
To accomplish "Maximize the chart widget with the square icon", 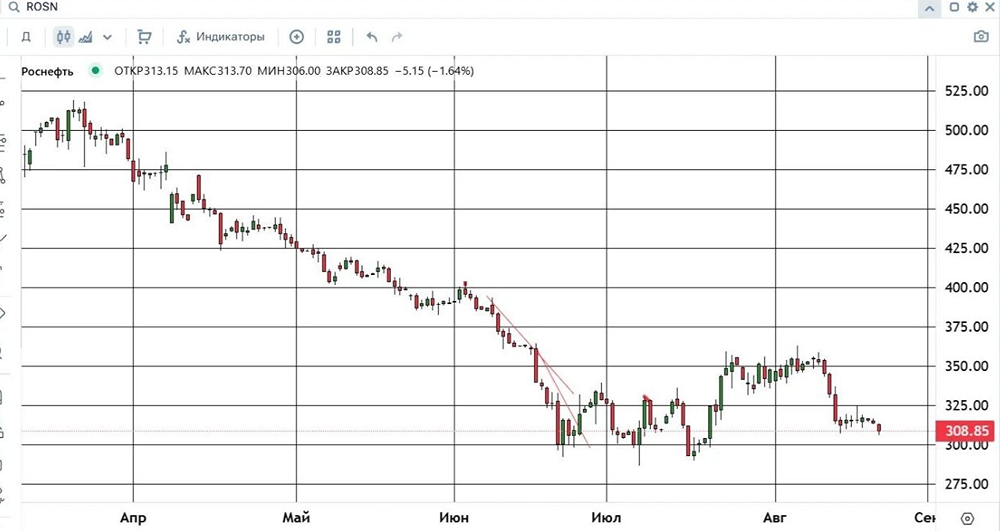I will point(954,7).
